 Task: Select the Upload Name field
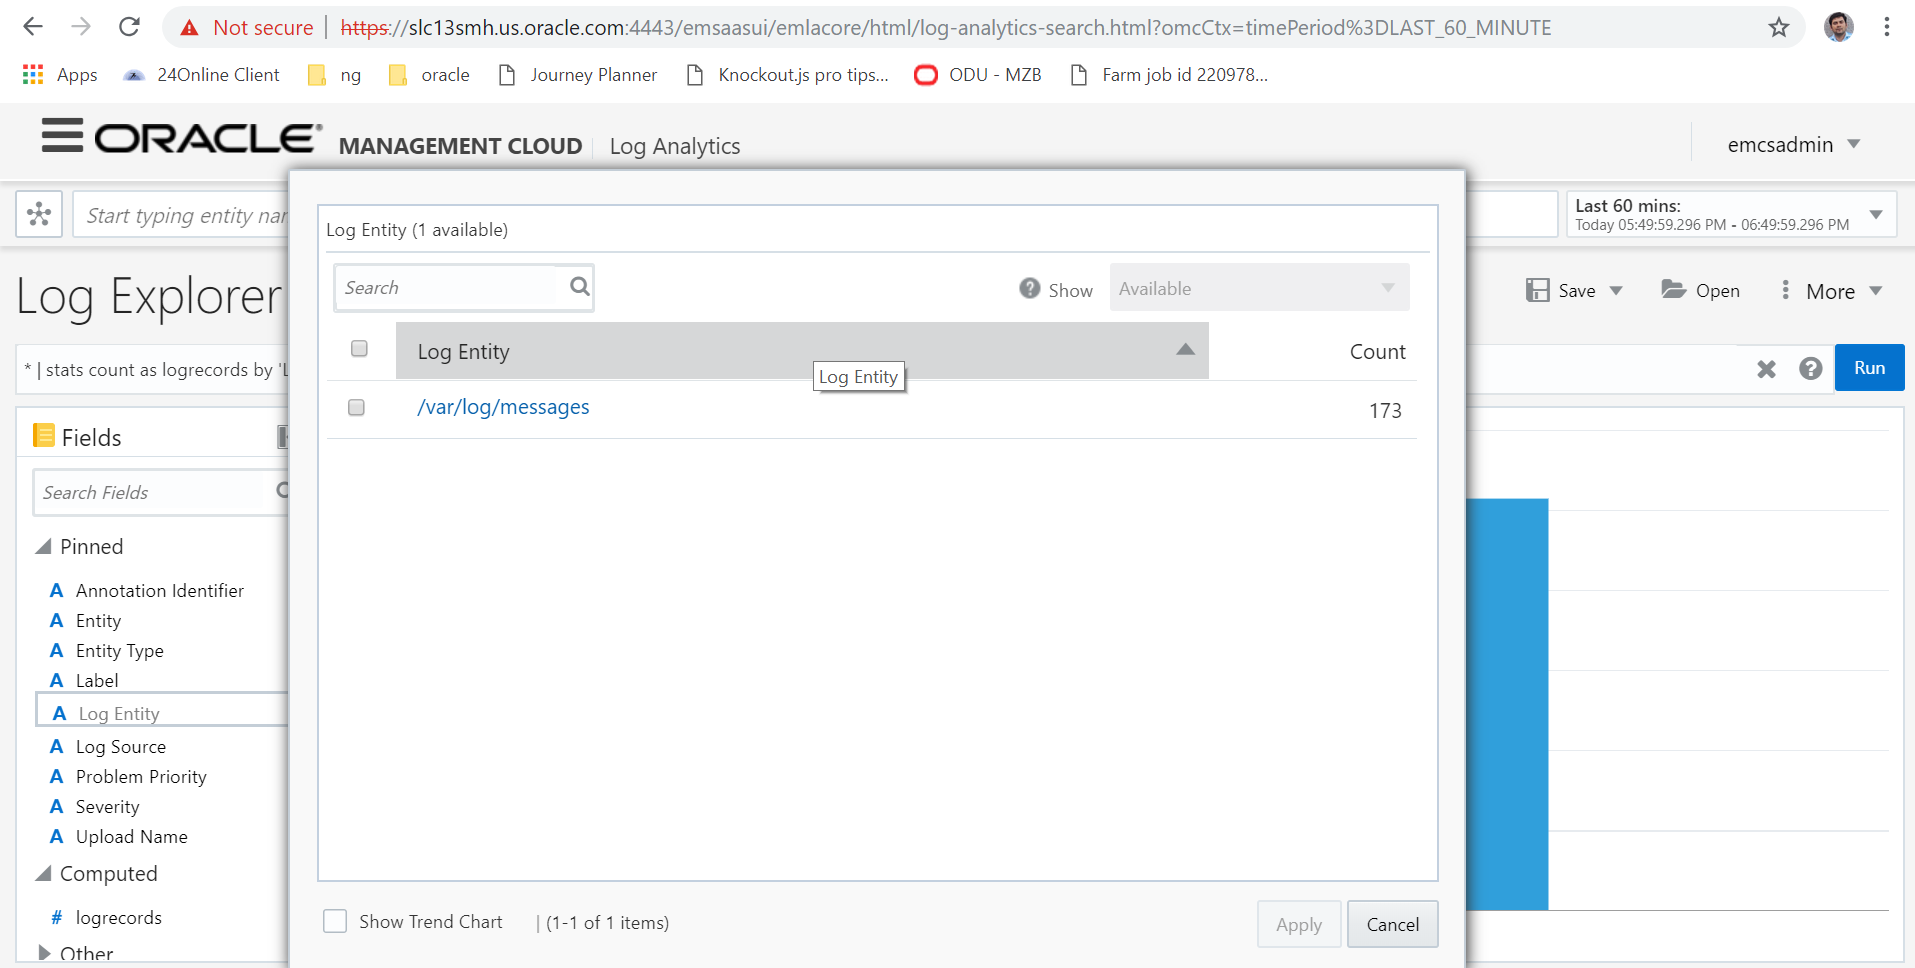(x=131, y=837)
